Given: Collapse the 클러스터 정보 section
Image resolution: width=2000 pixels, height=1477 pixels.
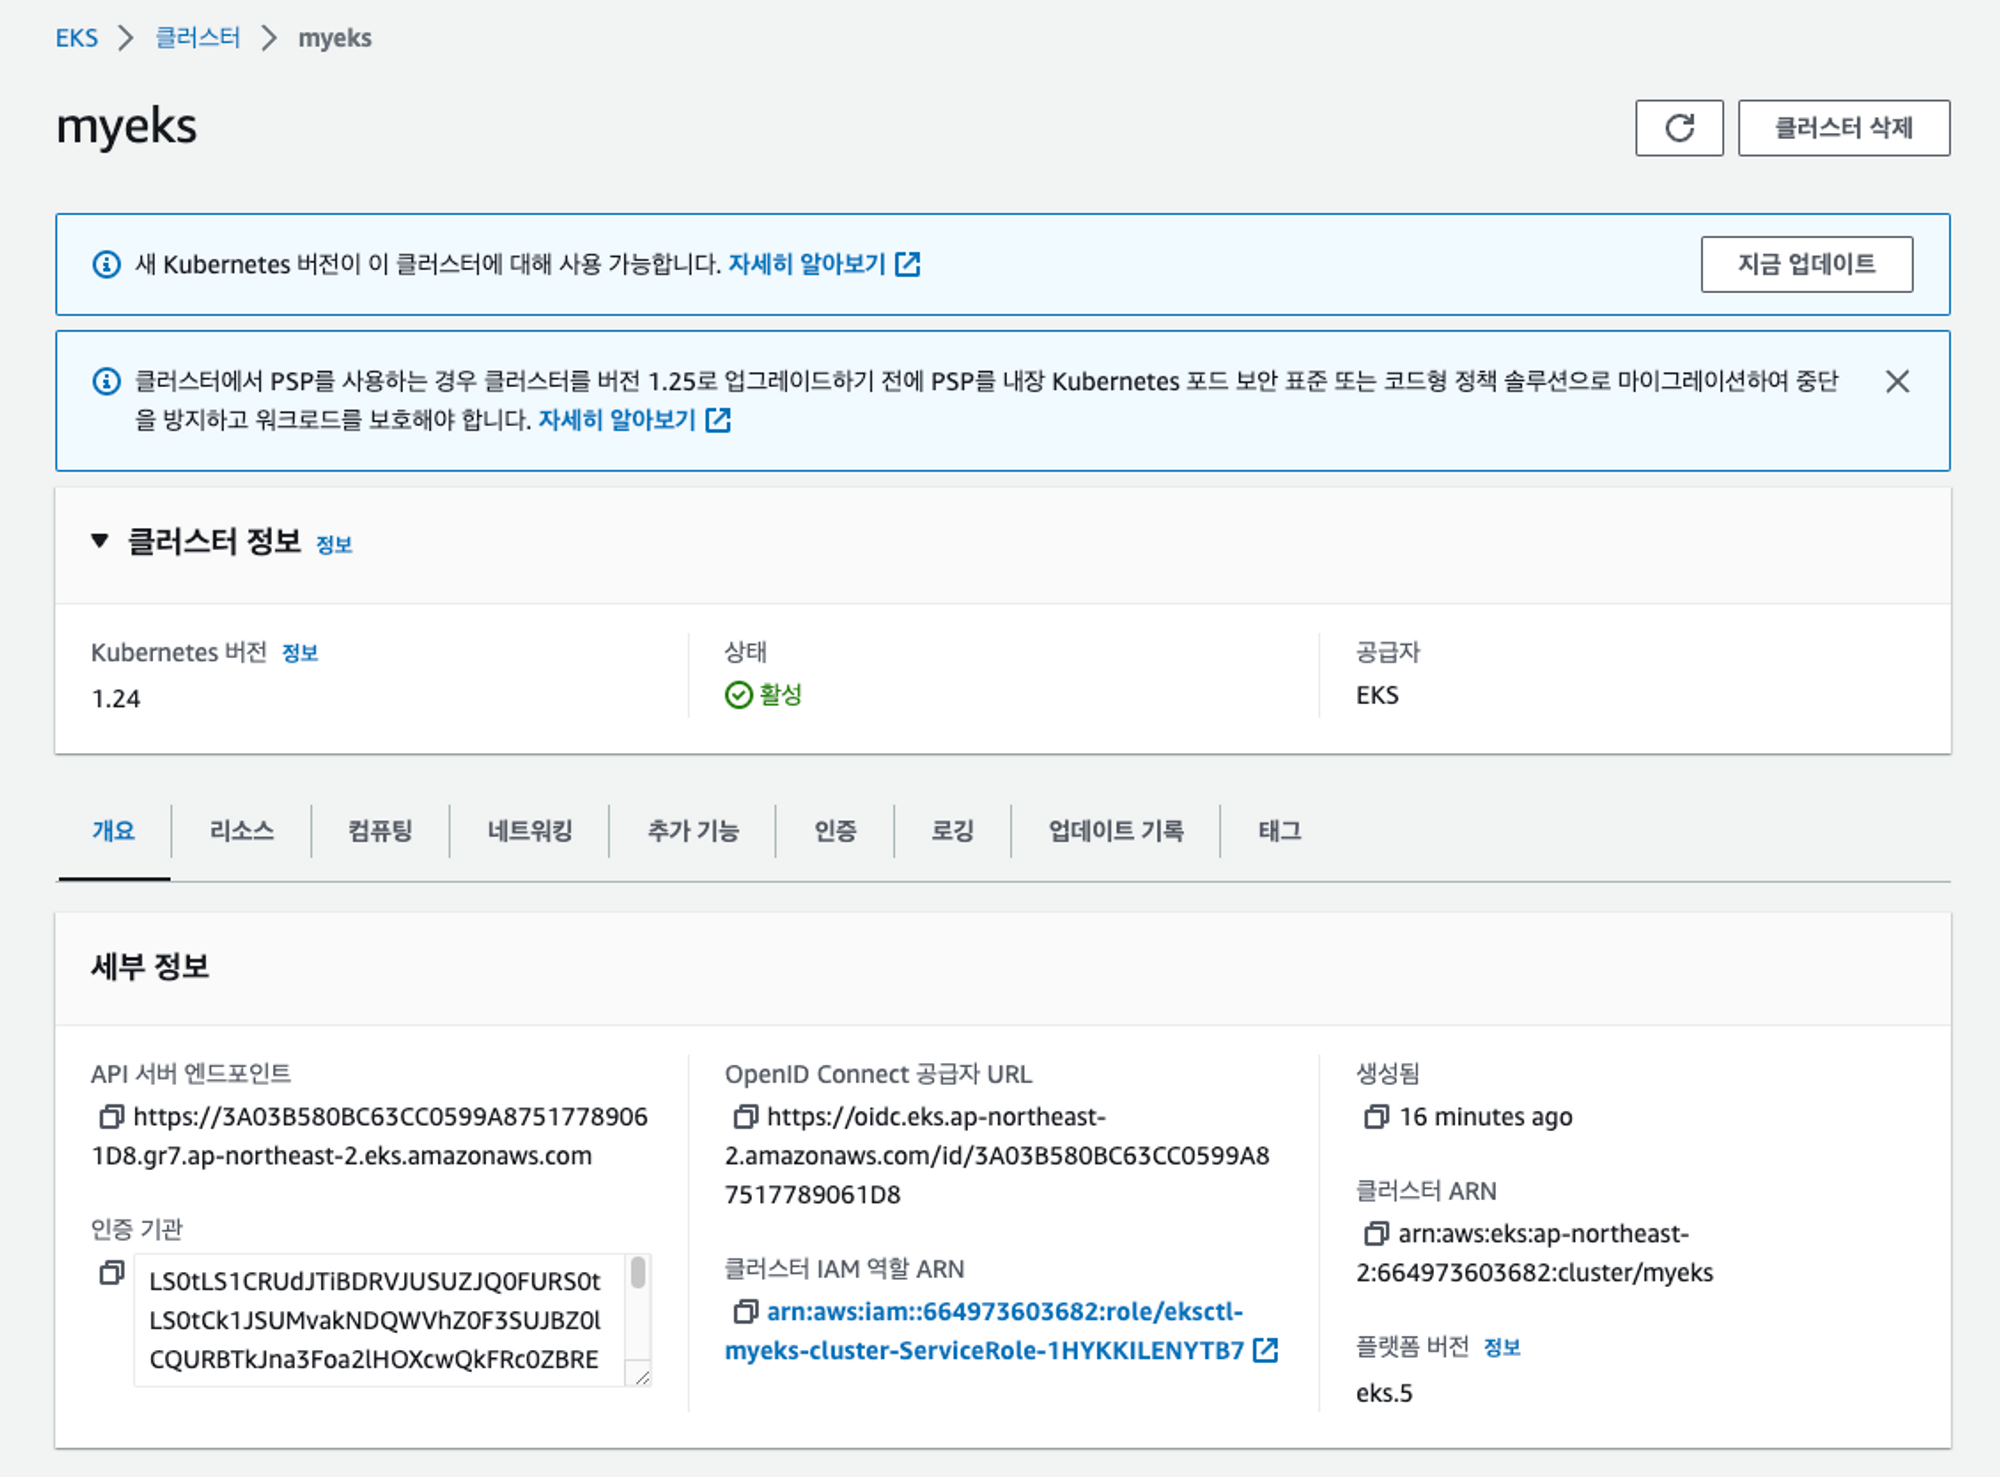Looking at the screenshot, I should (99, 541).
